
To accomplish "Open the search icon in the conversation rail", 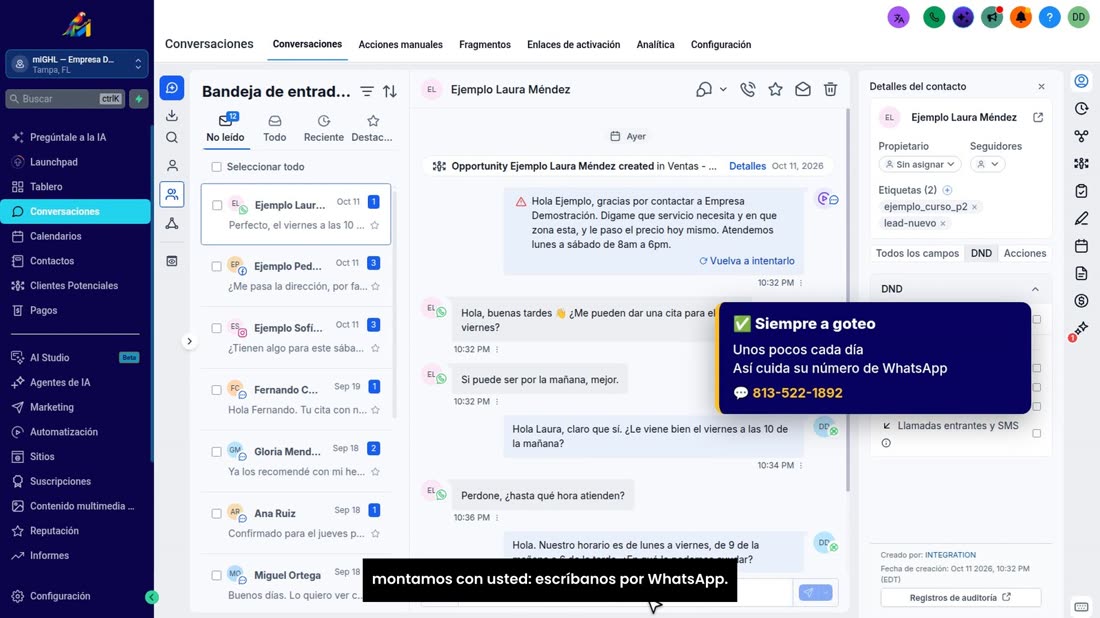I will click(172, 138).
